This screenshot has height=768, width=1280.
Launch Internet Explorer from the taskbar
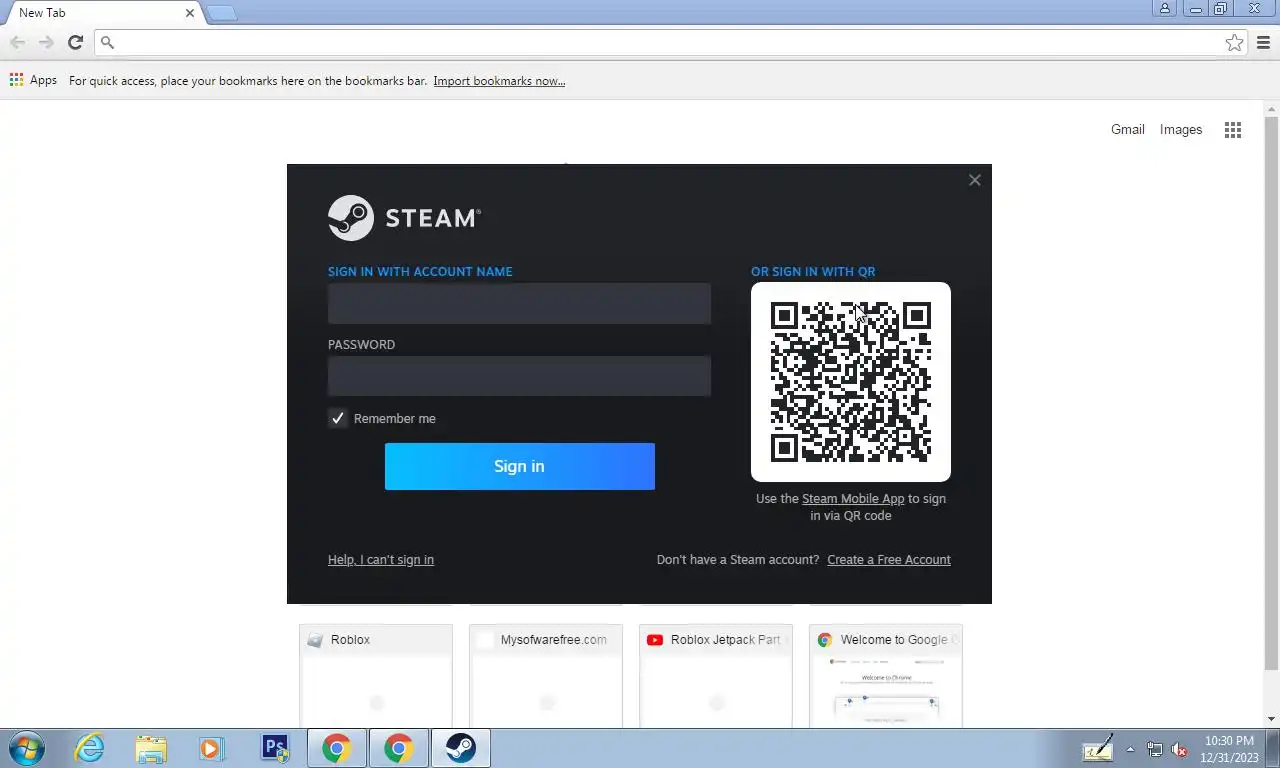pyautogui.click(x=89, y=748)
